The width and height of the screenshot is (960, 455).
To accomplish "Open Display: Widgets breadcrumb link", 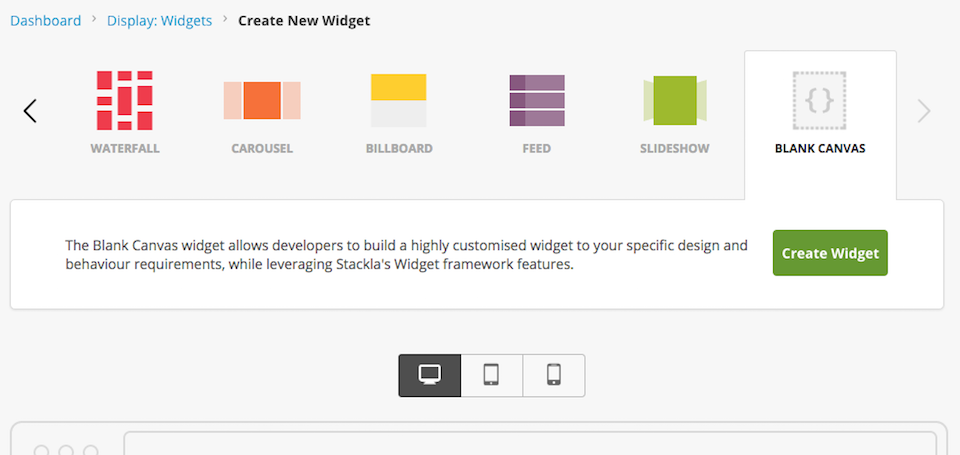I will tap(160, 20).
